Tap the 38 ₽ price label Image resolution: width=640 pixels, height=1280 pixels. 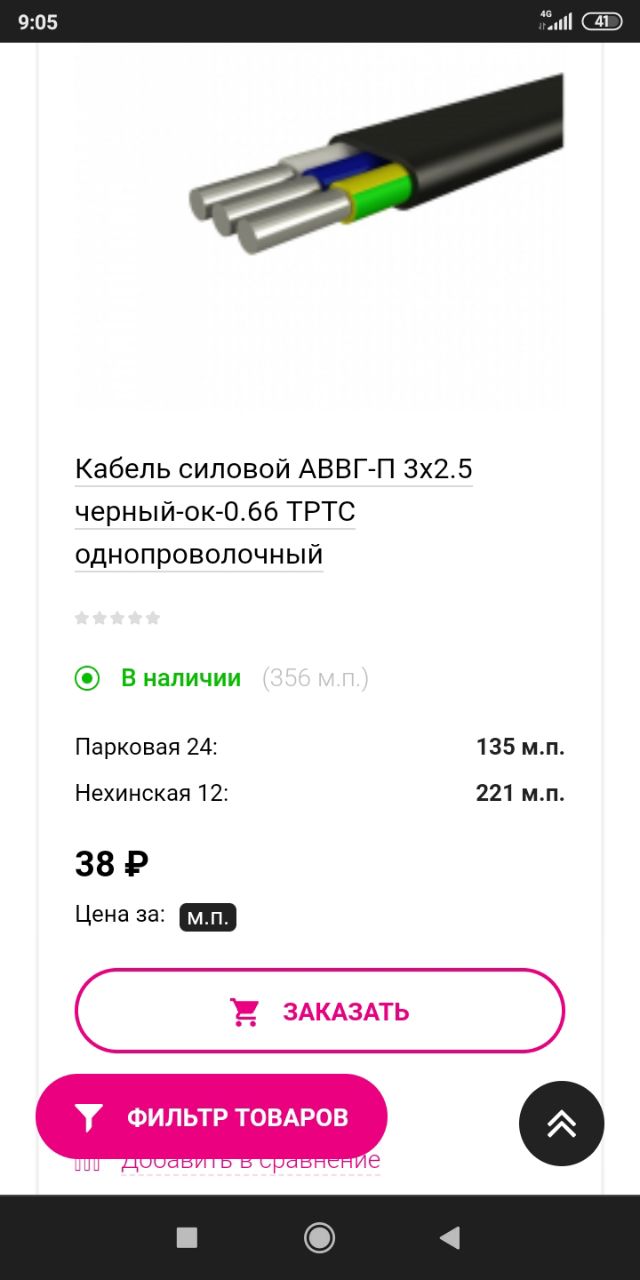(112, 863)
